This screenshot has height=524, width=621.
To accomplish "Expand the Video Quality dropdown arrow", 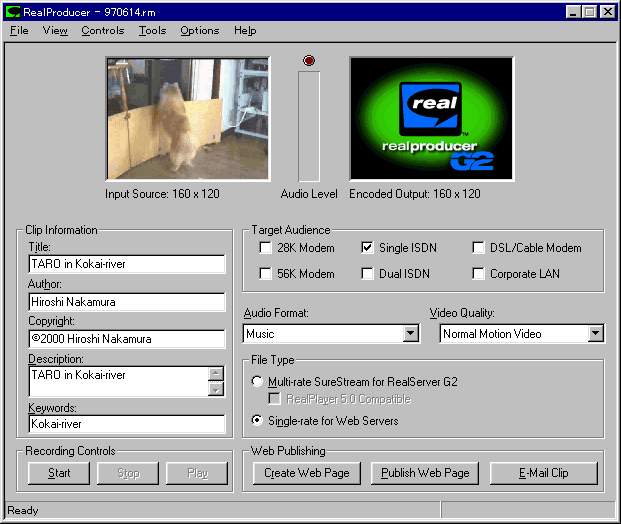I will coord(596,333).
